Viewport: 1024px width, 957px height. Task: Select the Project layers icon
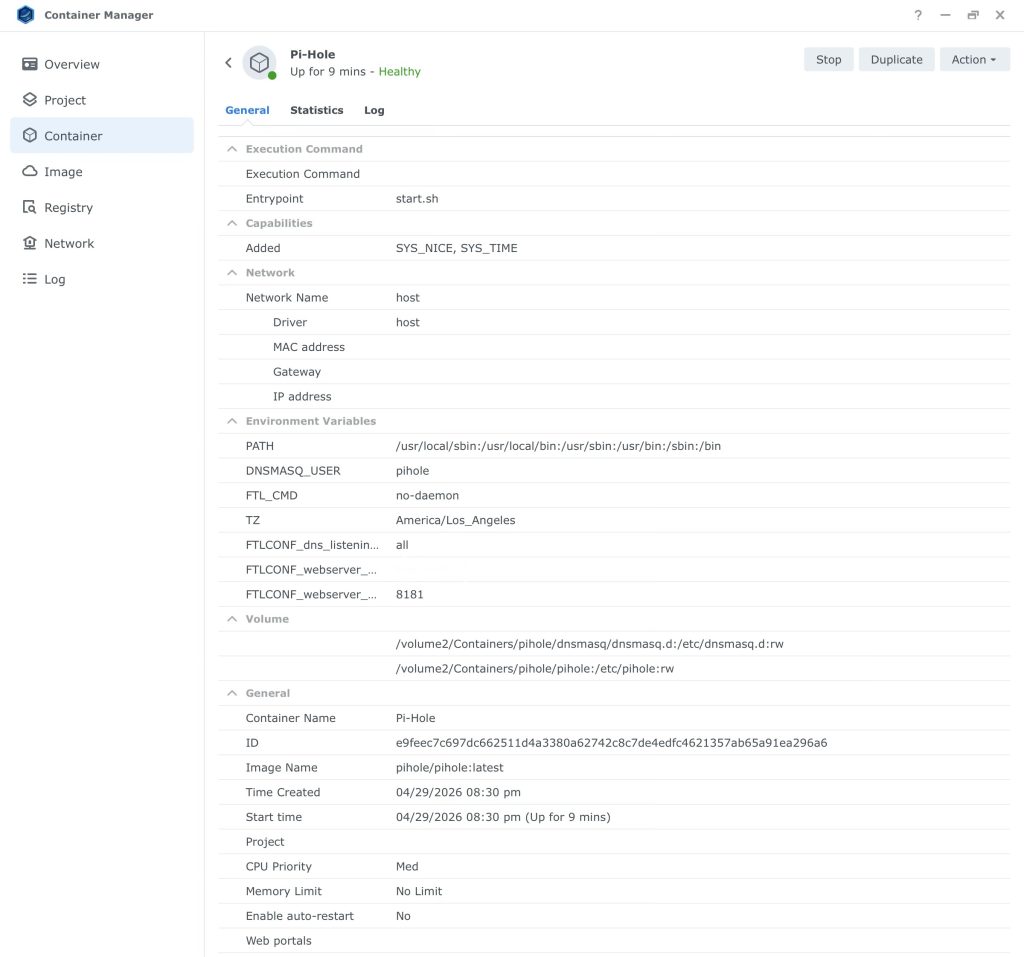[x=29, y=99]
